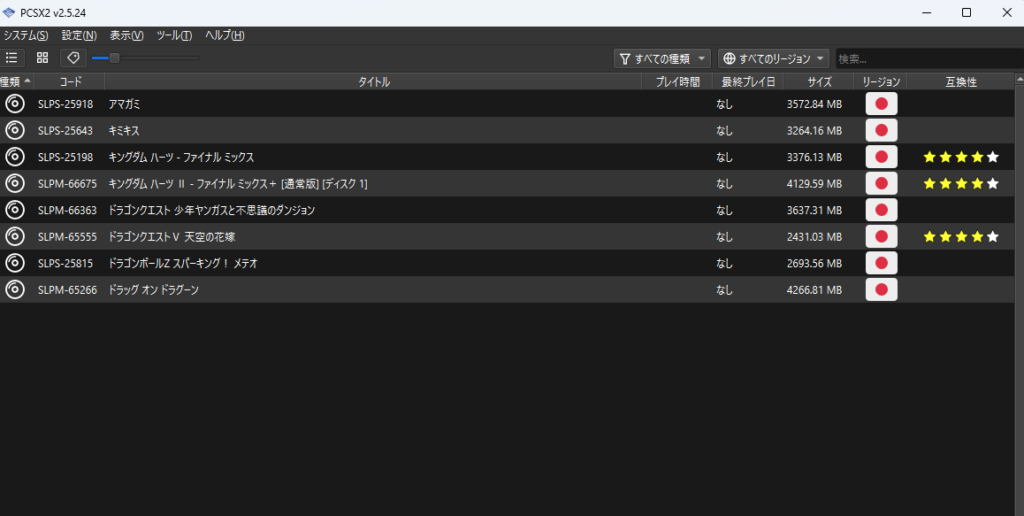Select ドラゴンクエスト 少年ヤンガスと不思議のダンジョン title
Image resolution: width=1024 pixels, height=516 pixels.
tap(212, 210)
